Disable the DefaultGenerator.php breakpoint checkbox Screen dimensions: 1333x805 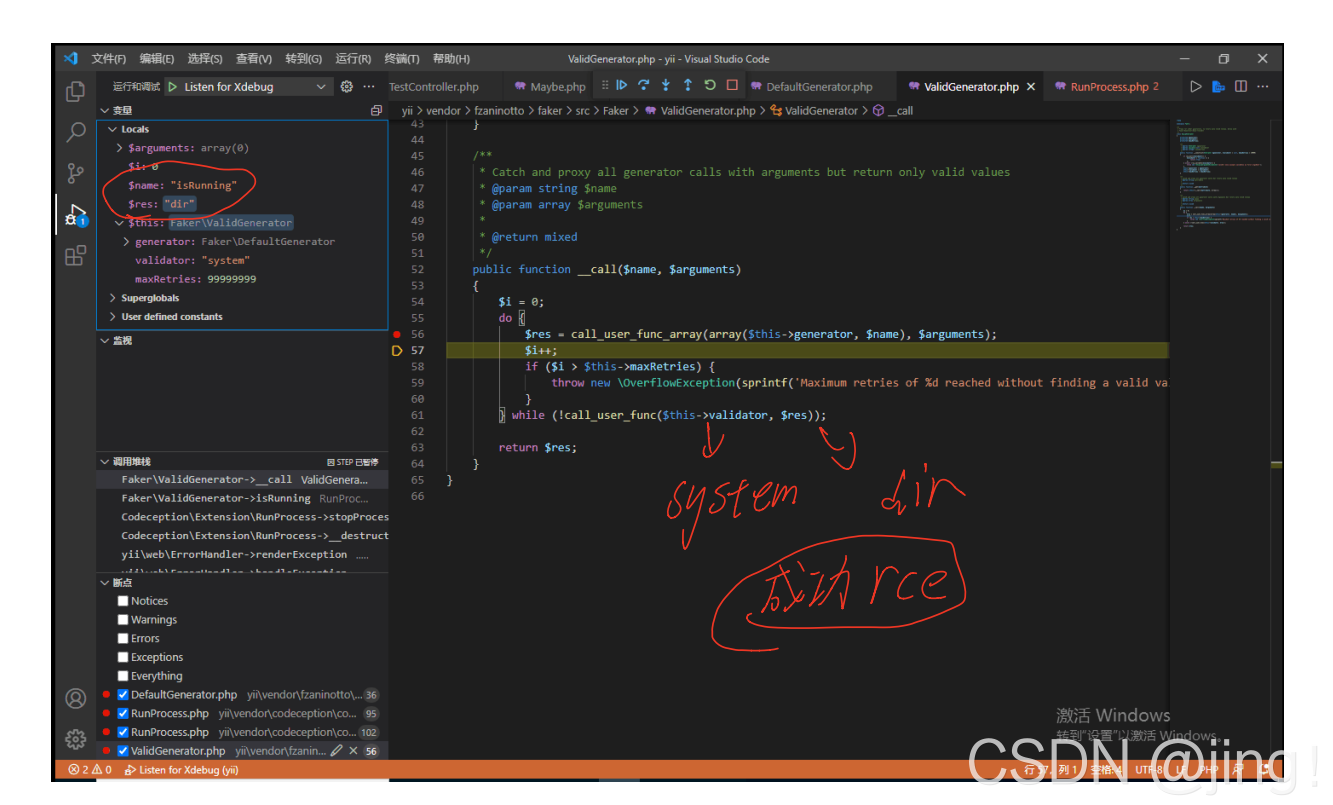pyautogui.click(x=123, y=695)
